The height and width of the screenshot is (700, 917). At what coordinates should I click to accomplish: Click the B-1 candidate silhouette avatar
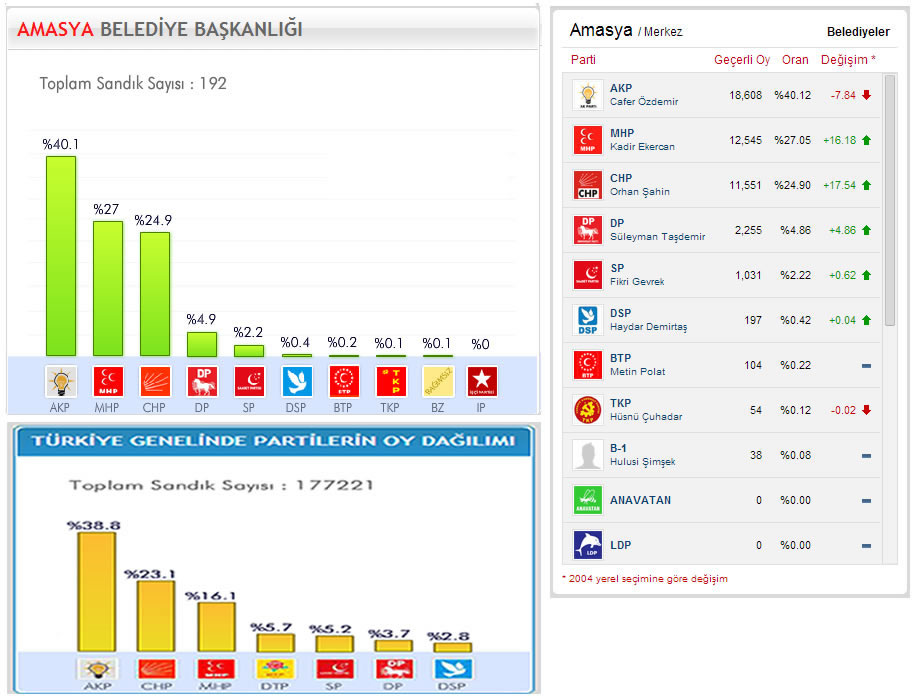pos(587,455)
